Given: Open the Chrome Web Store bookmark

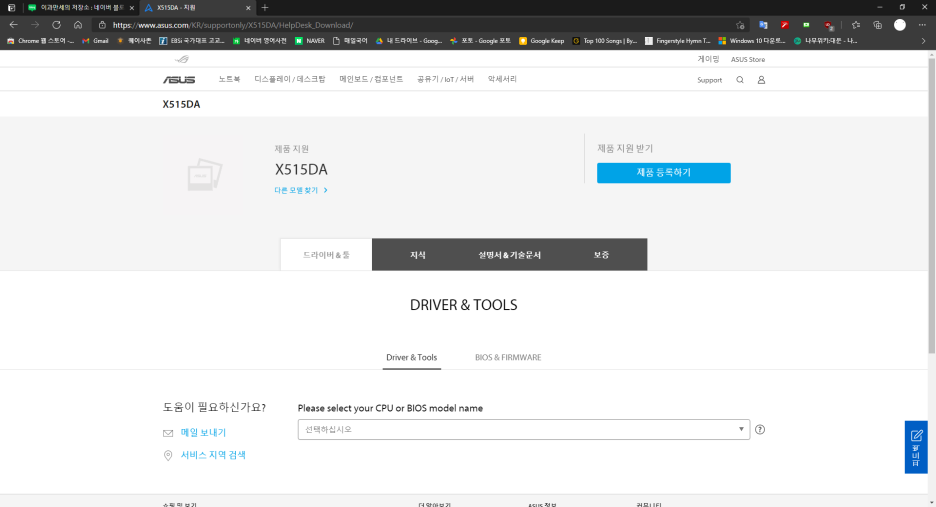Looking at the screenshot, I should 41,41.
